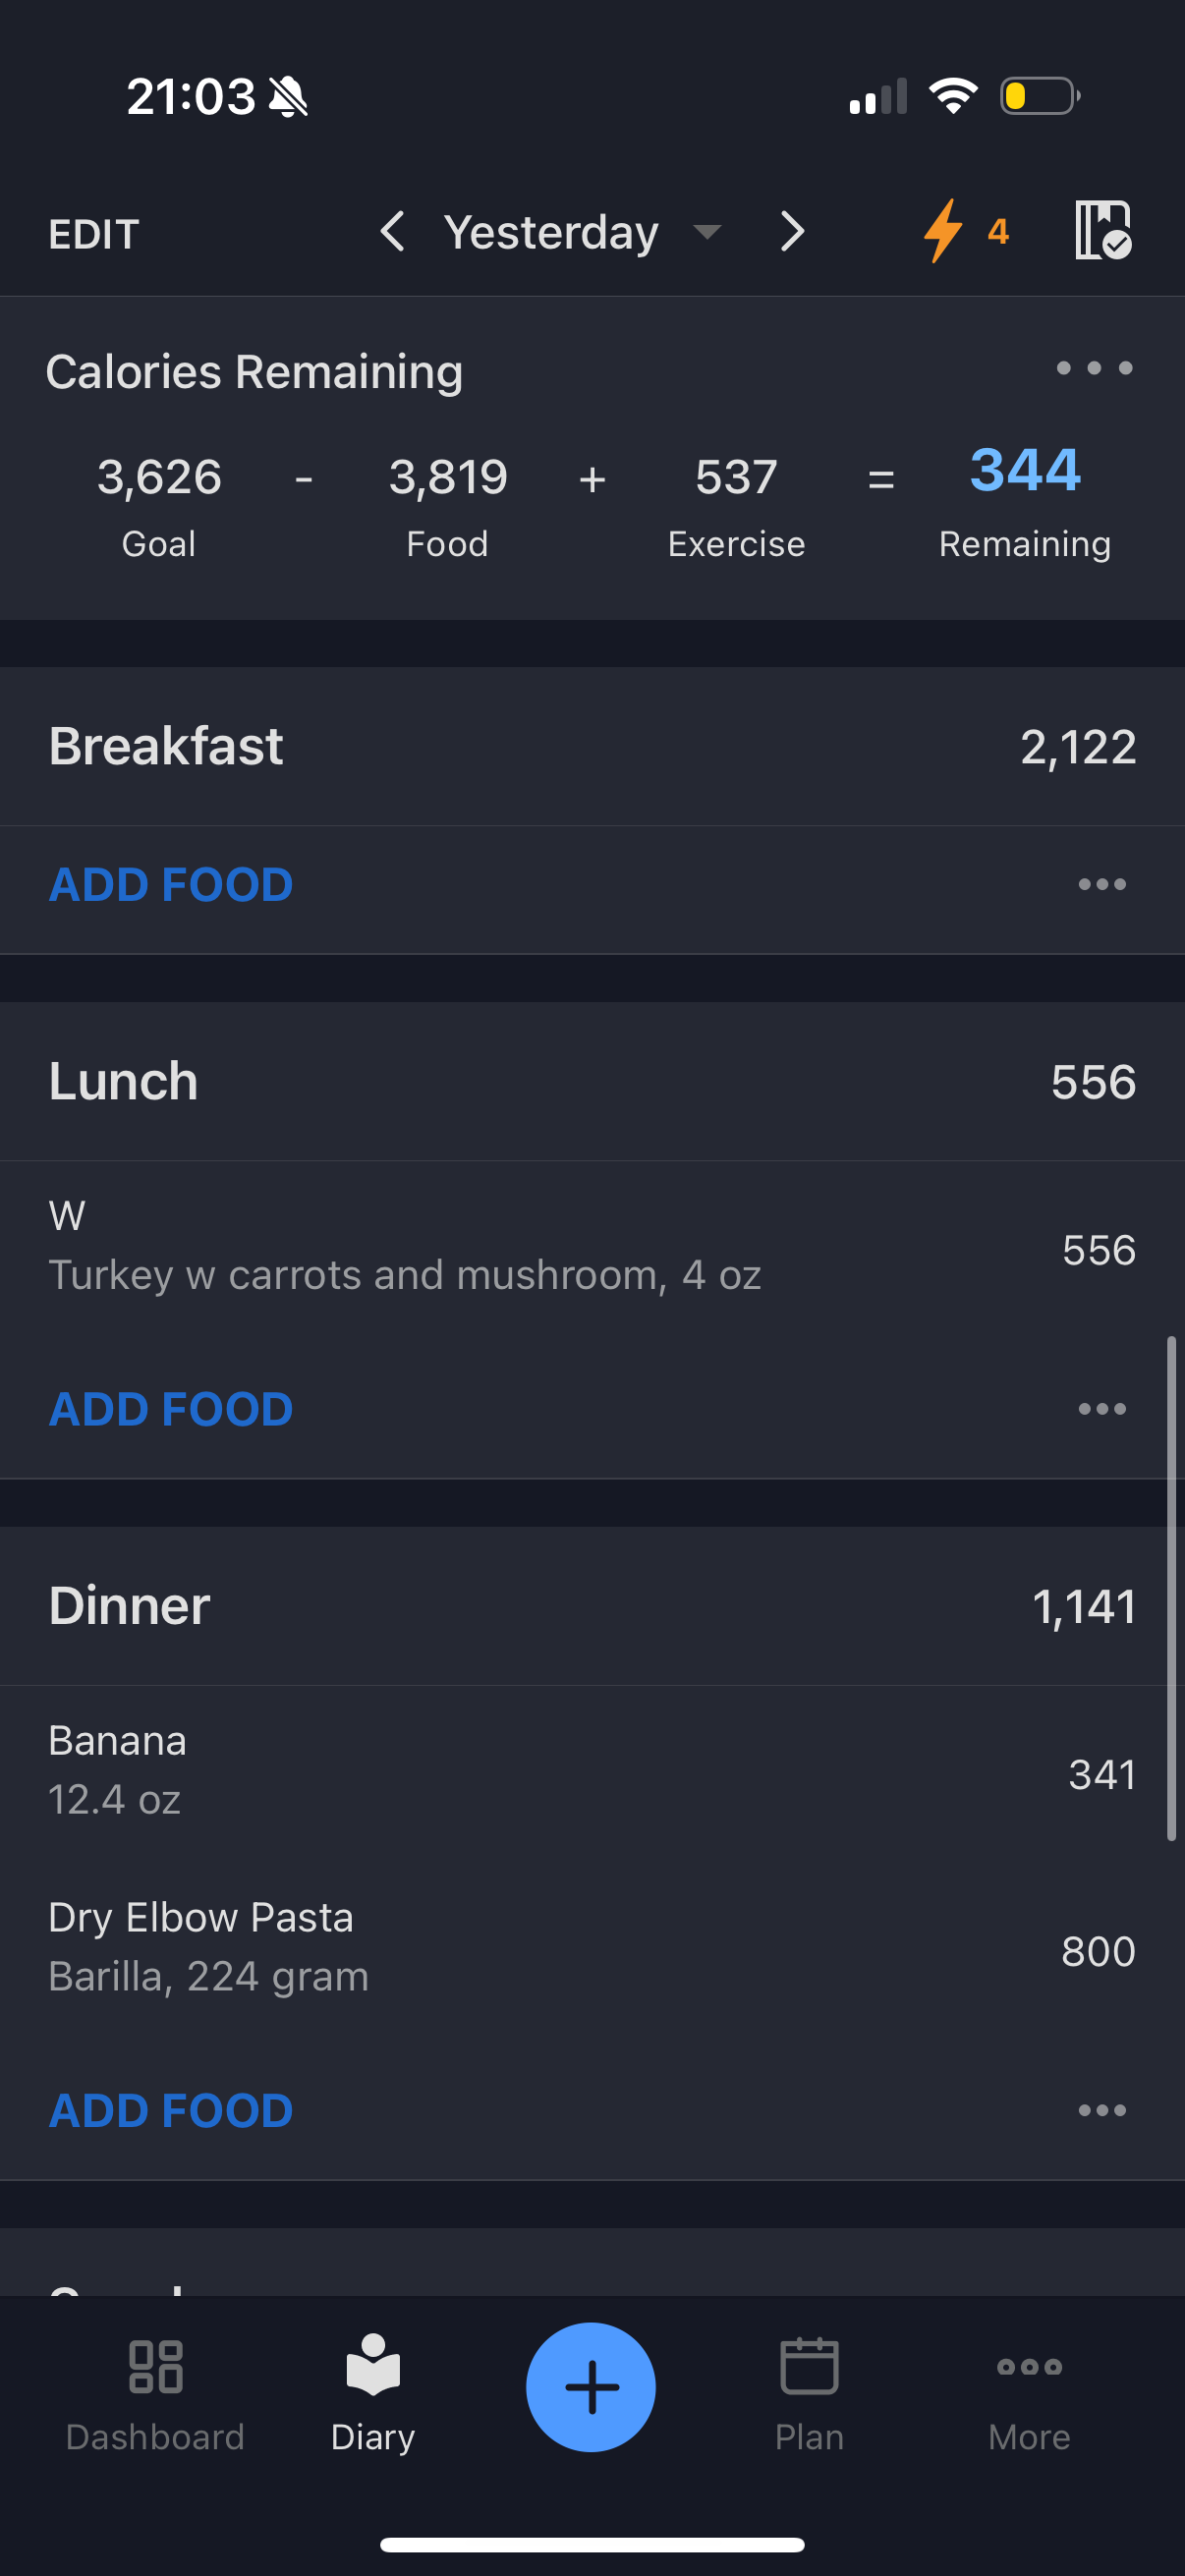Go to the next day arrow
Image resolution: width=1185 pixels, height=2576 pixels.
point(792,232)
